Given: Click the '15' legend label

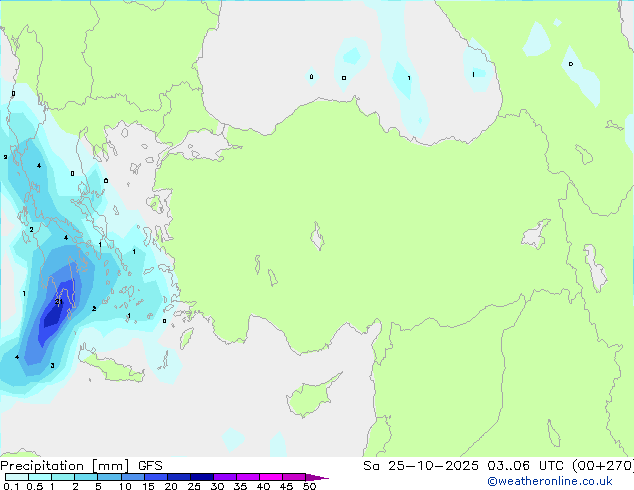Looking at the screenshot, I should click(x=148, y=486).
